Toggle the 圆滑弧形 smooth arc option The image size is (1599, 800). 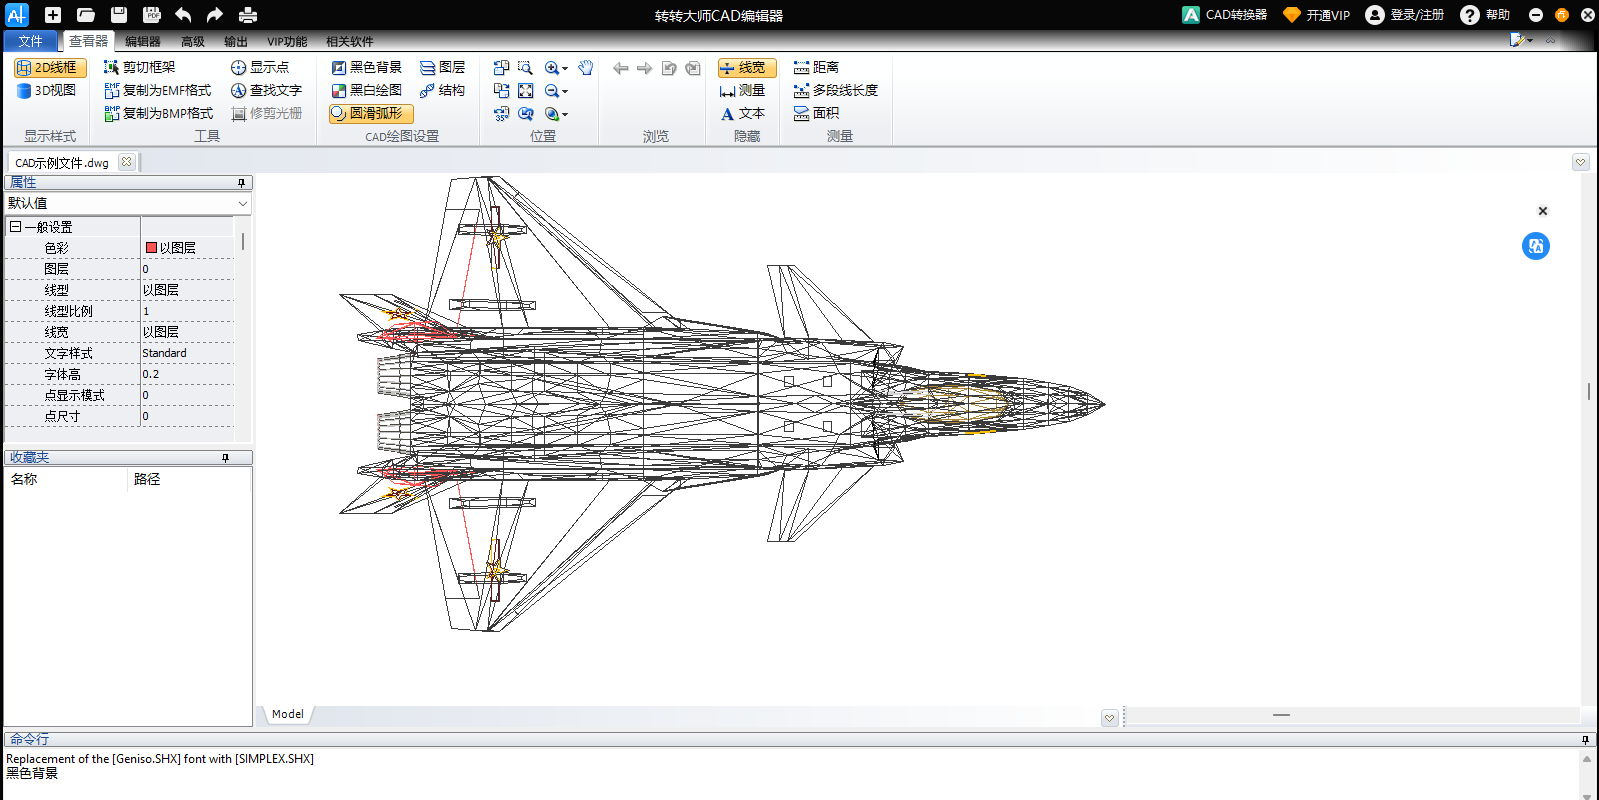click(x=371, y=114)
